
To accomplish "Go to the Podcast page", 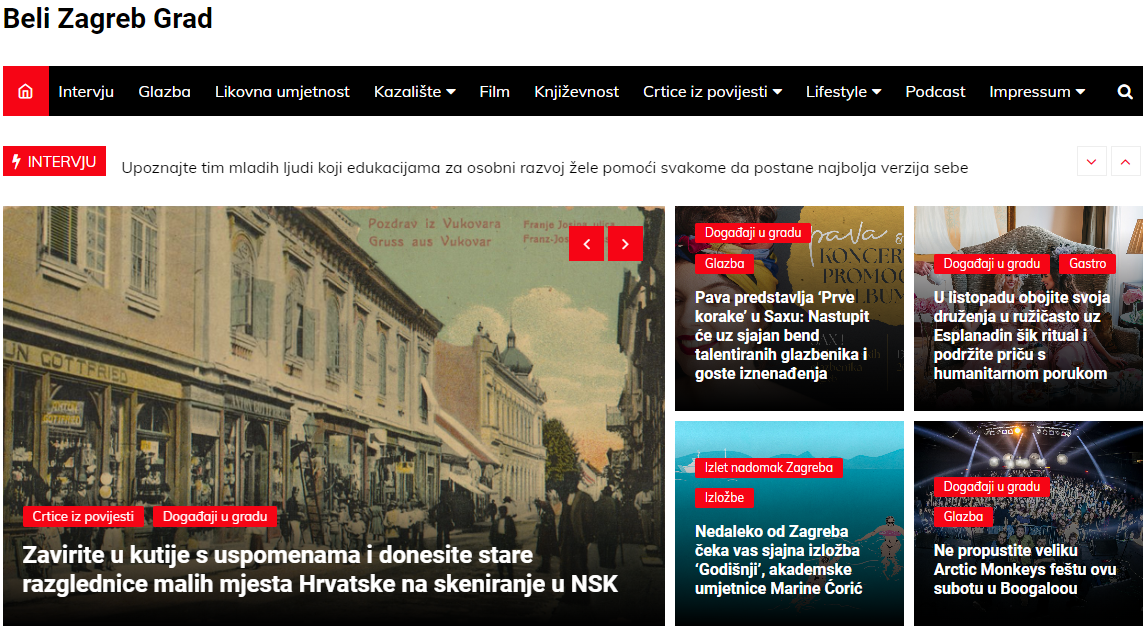I will pyautogui.click(x=935, y=91).
